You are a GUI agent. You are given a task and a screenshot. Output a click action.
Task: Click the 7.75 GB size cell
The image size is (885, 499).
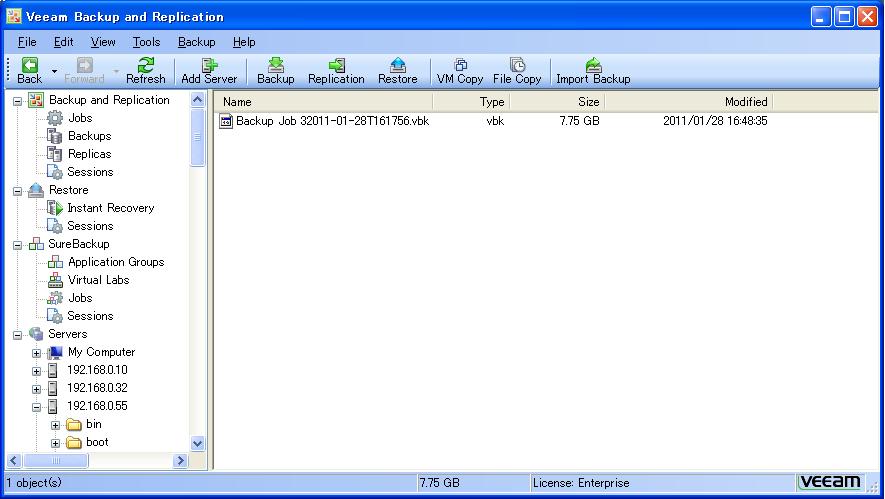579,121
